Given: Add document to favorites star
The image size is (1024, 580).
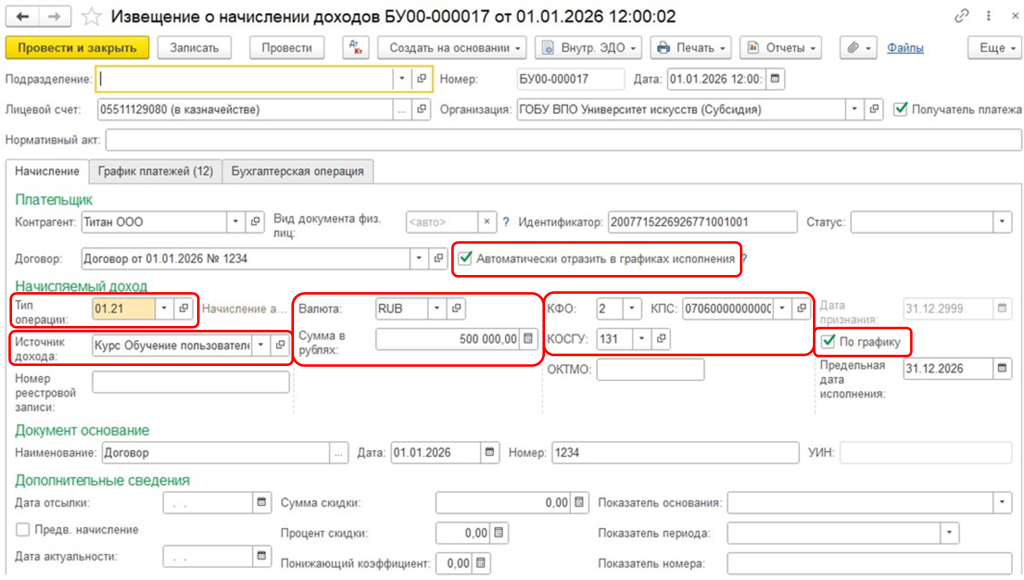Looking at the screenshot, I should point(91,16).
